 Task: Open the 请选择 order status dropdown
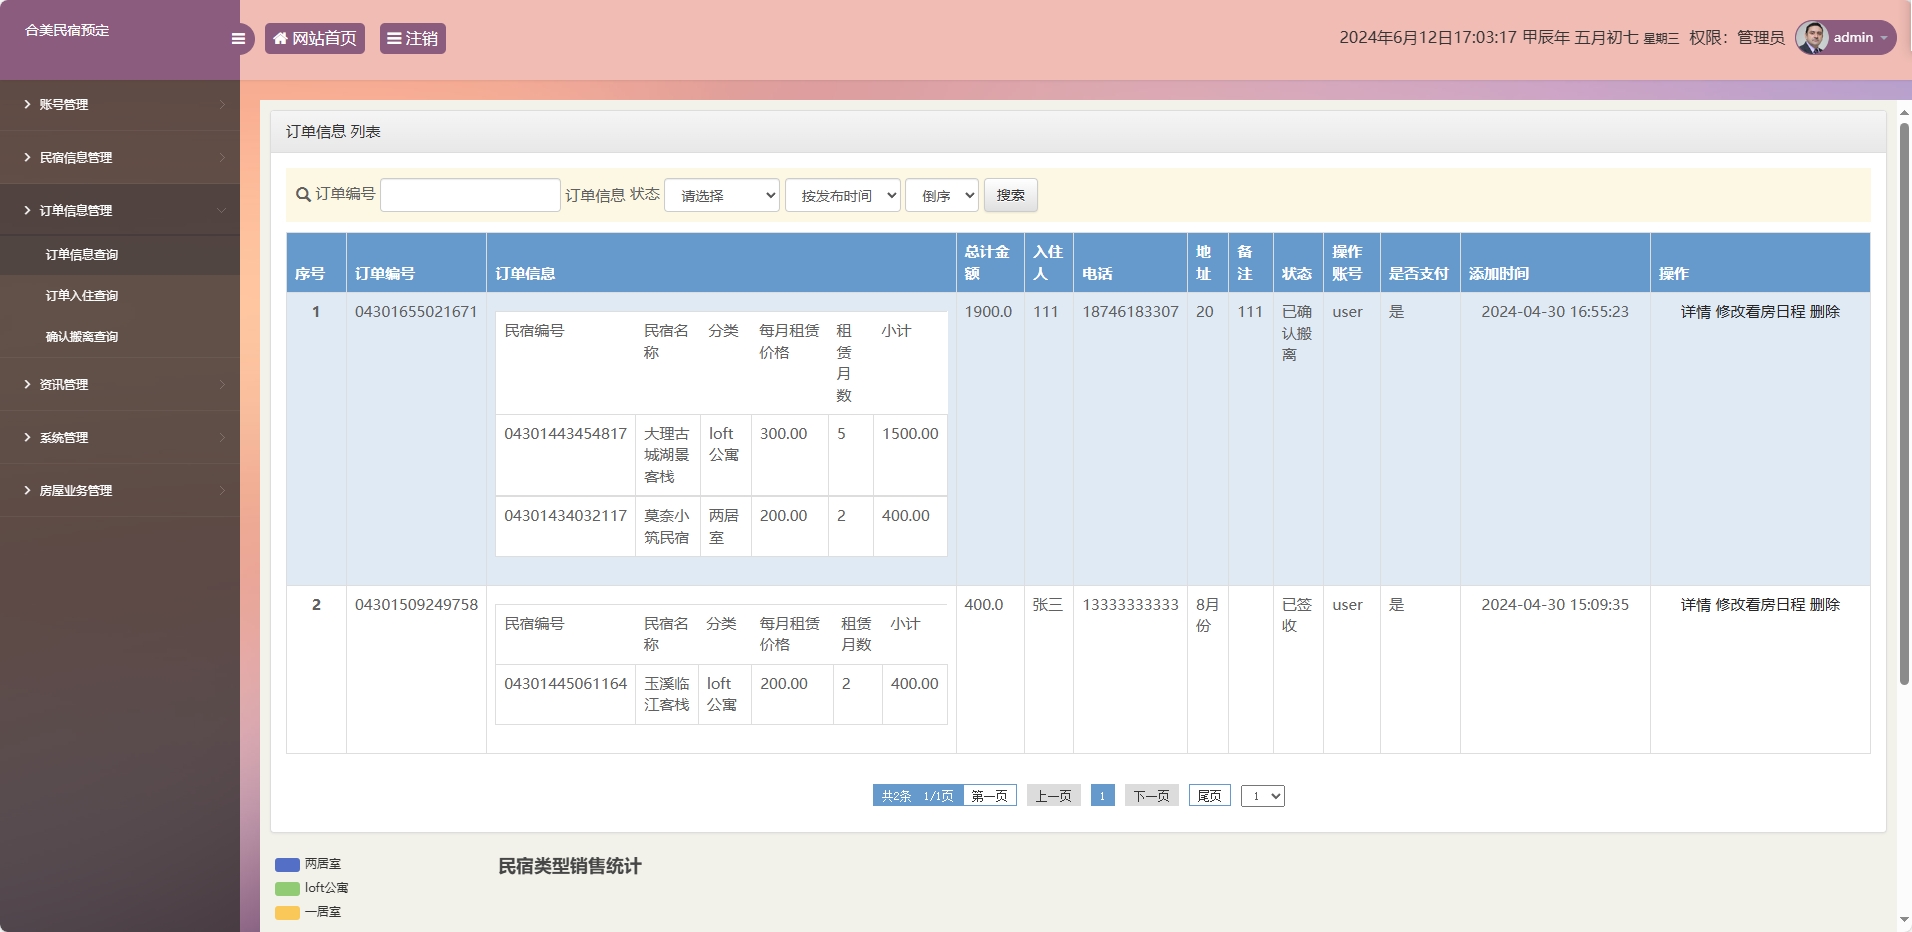[x=722, y=195]
